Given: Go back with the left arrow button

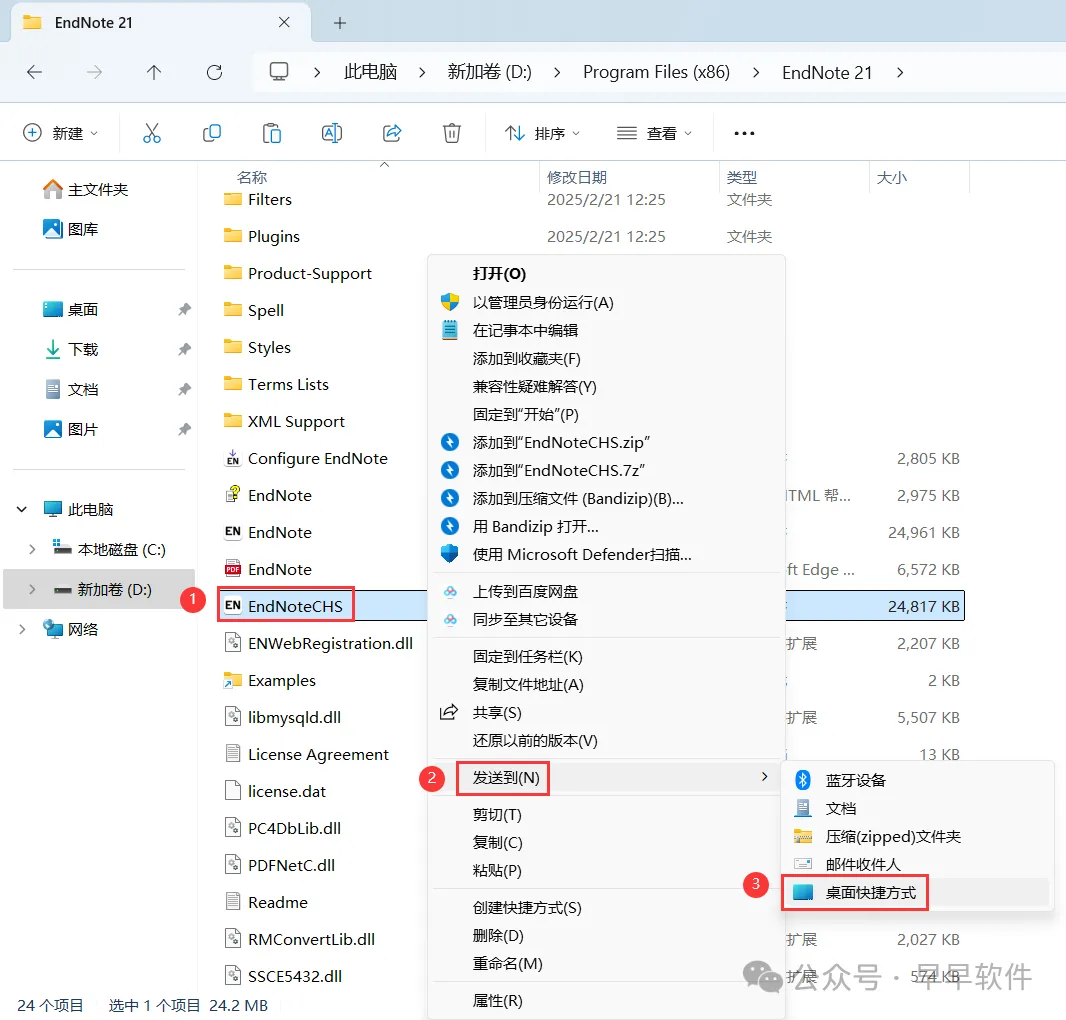Looking at the screenshot, I should coord(34,72).
